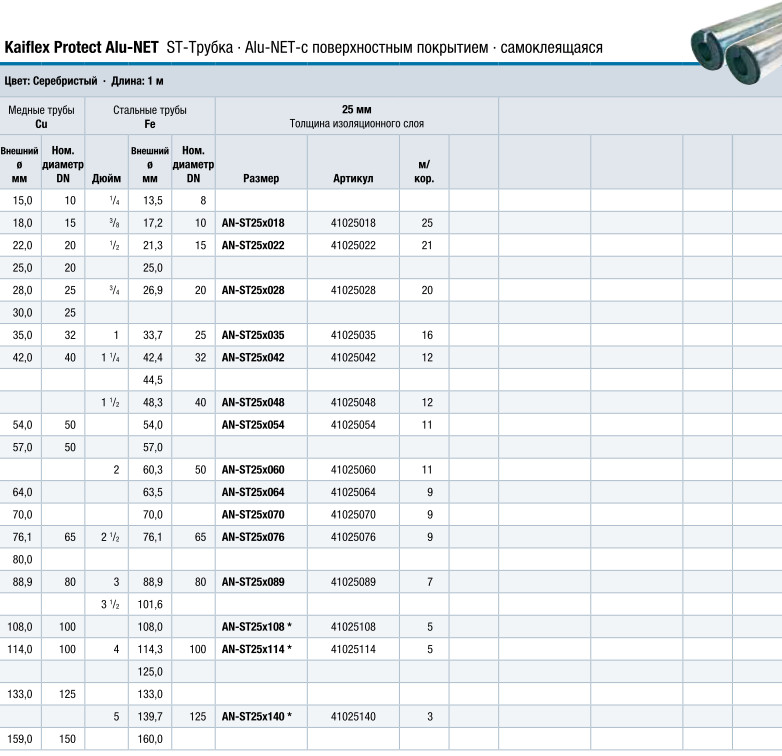This screenshot has width=782, height=756.
Task: Click steel diameter value 60,3
Action: pyautogui.click(x=153, y=470)
